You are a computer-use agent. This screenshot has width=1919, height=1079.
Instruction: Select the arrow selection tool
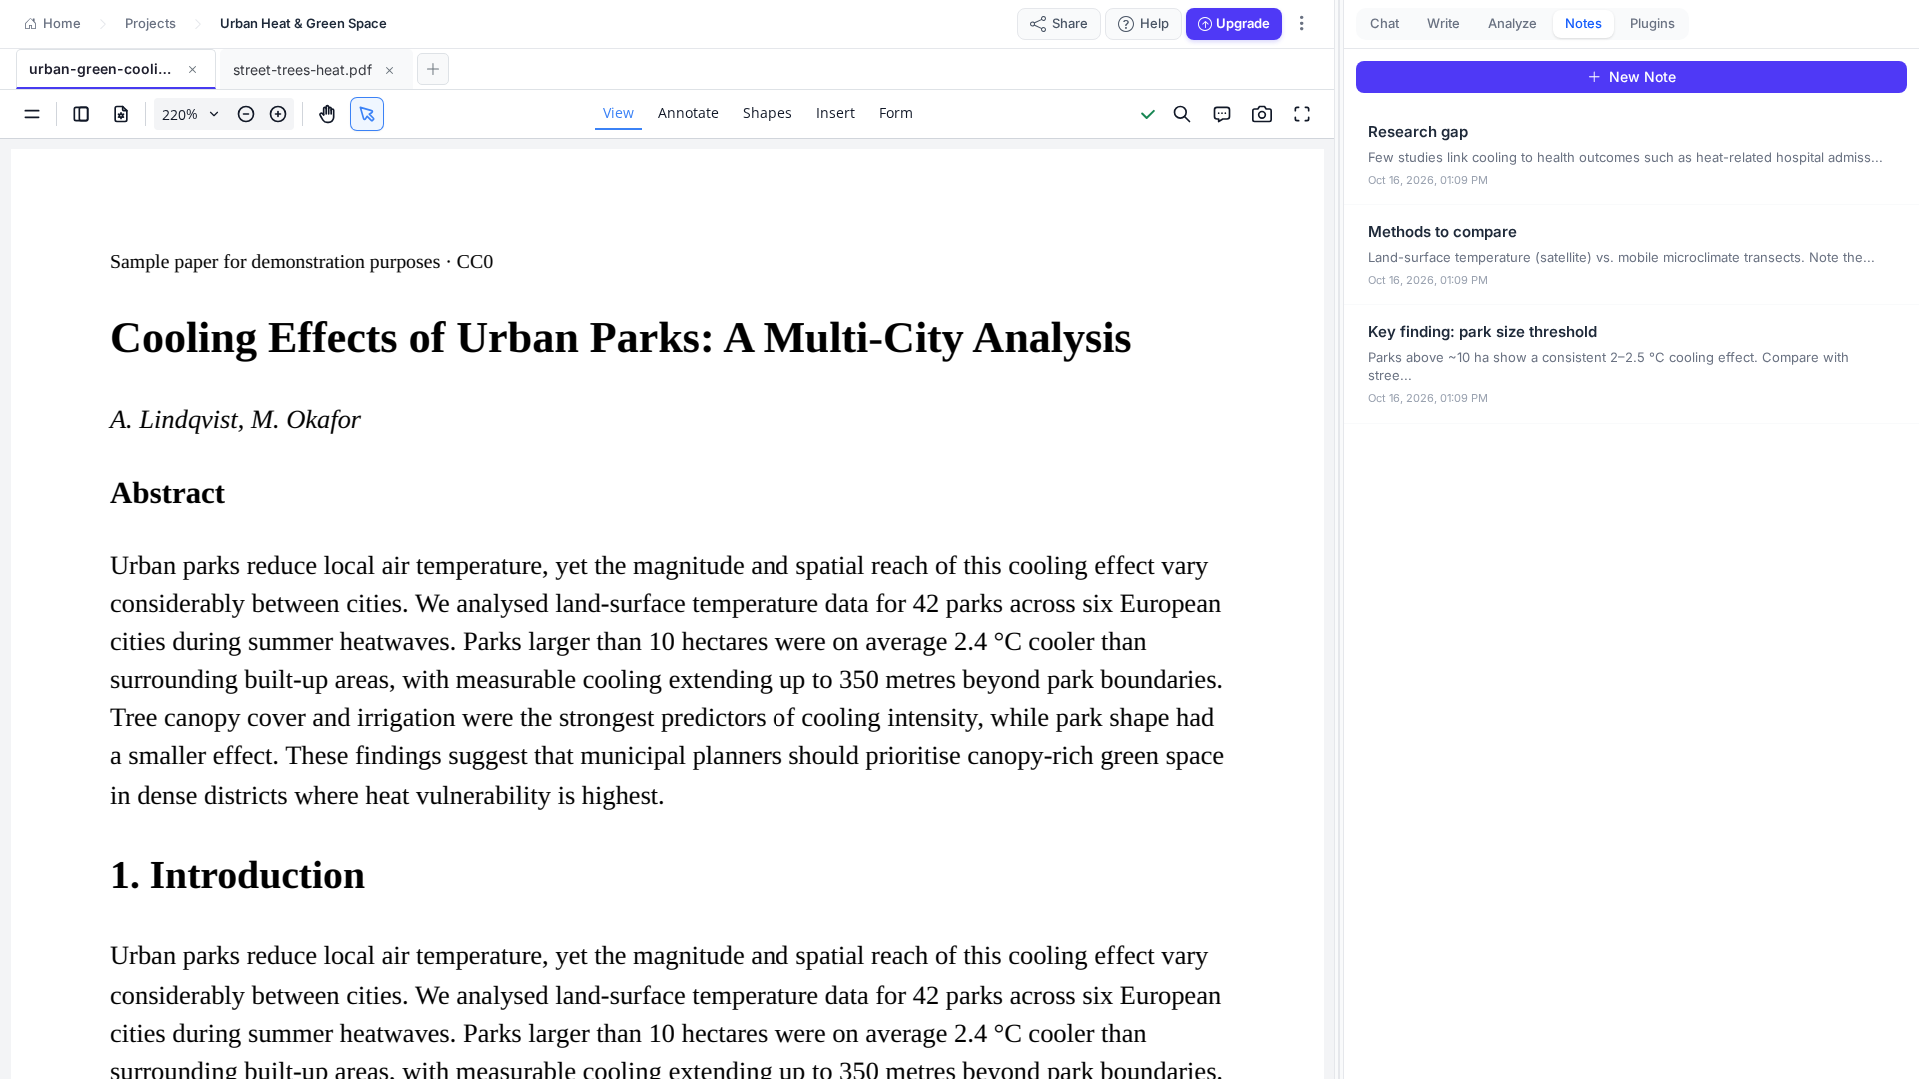(367, 114)
